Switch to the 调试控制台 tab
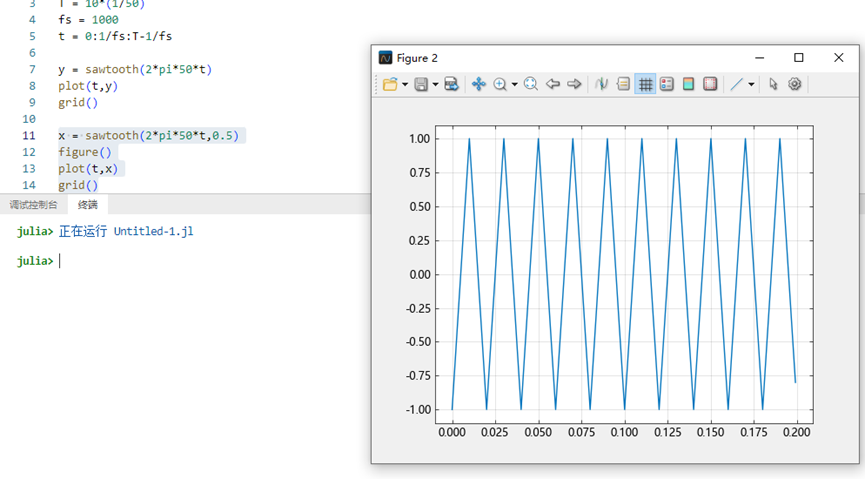865x479 pixels. tap(33, 205)
